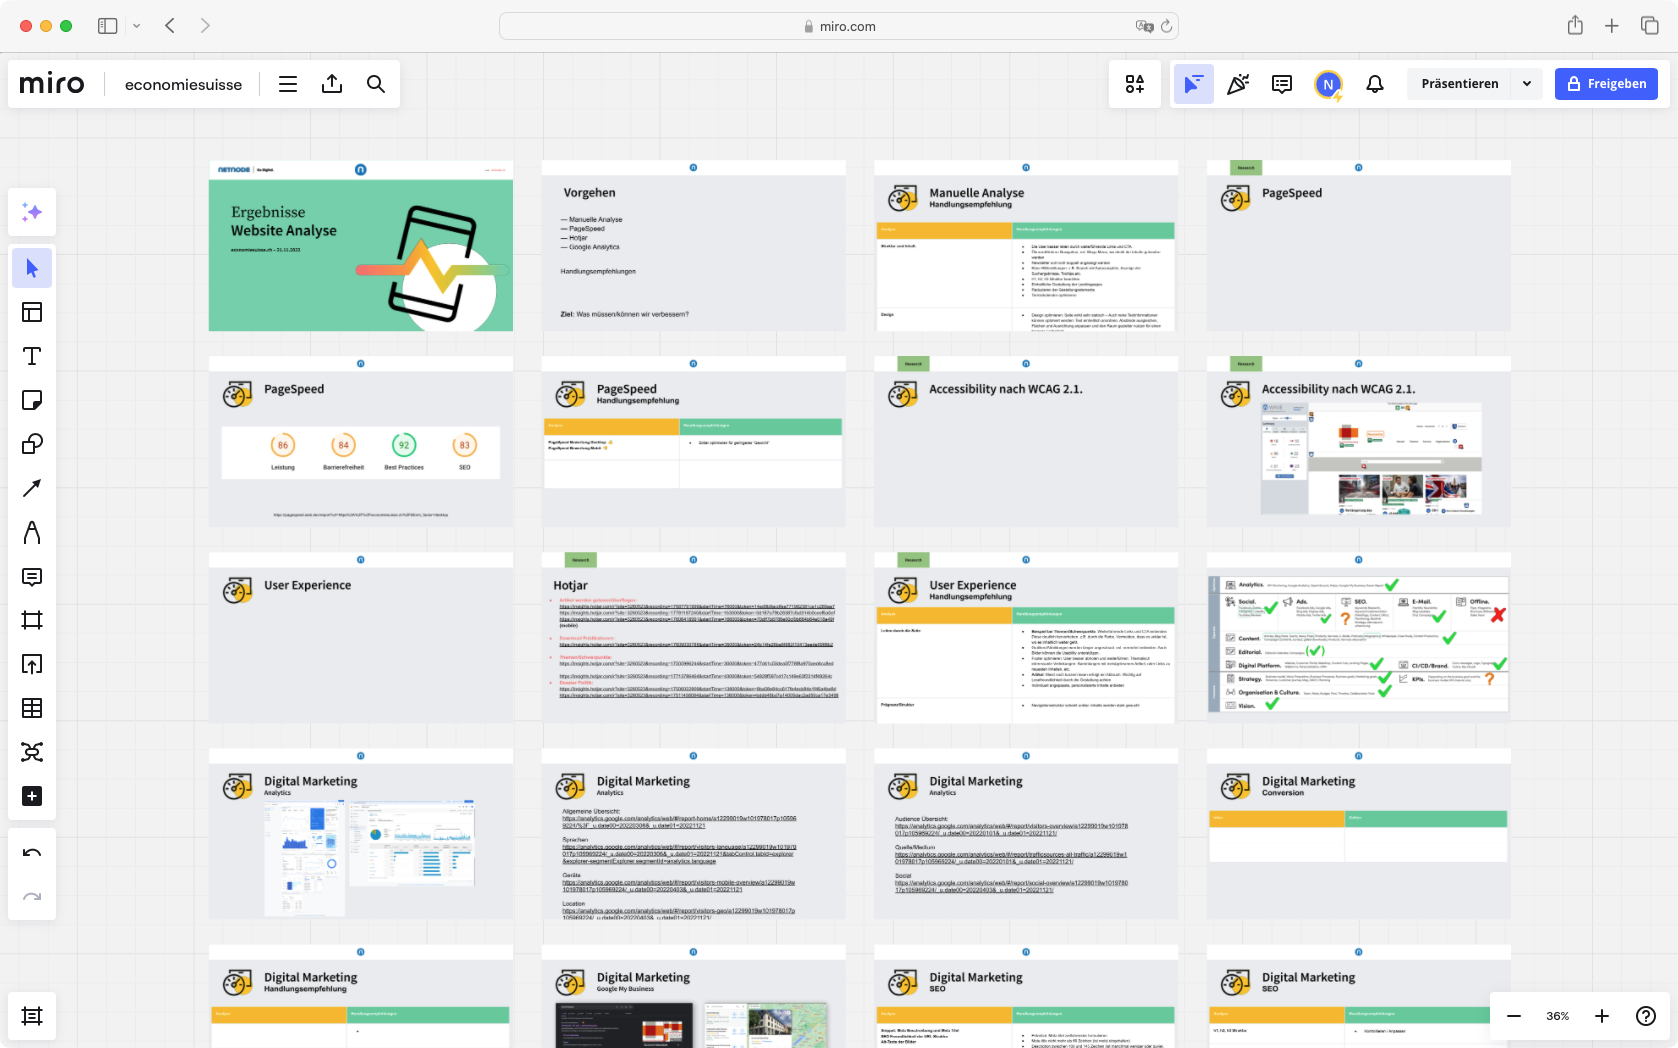Select the Hotjar links frame
The height and width of the screenshot is (1048, 1678).
pos(693,638)
